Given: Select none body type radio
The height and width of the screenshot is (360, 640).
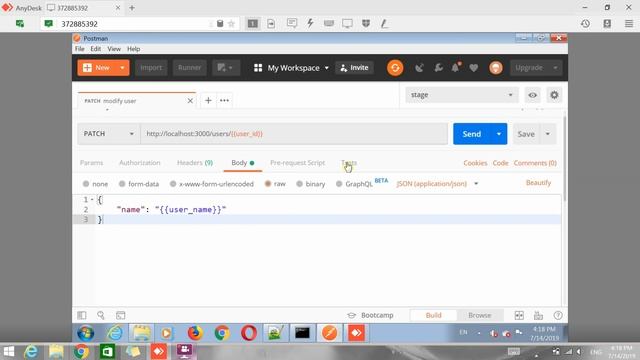Looking at the screenshot, I should click(x=86, y=184).
